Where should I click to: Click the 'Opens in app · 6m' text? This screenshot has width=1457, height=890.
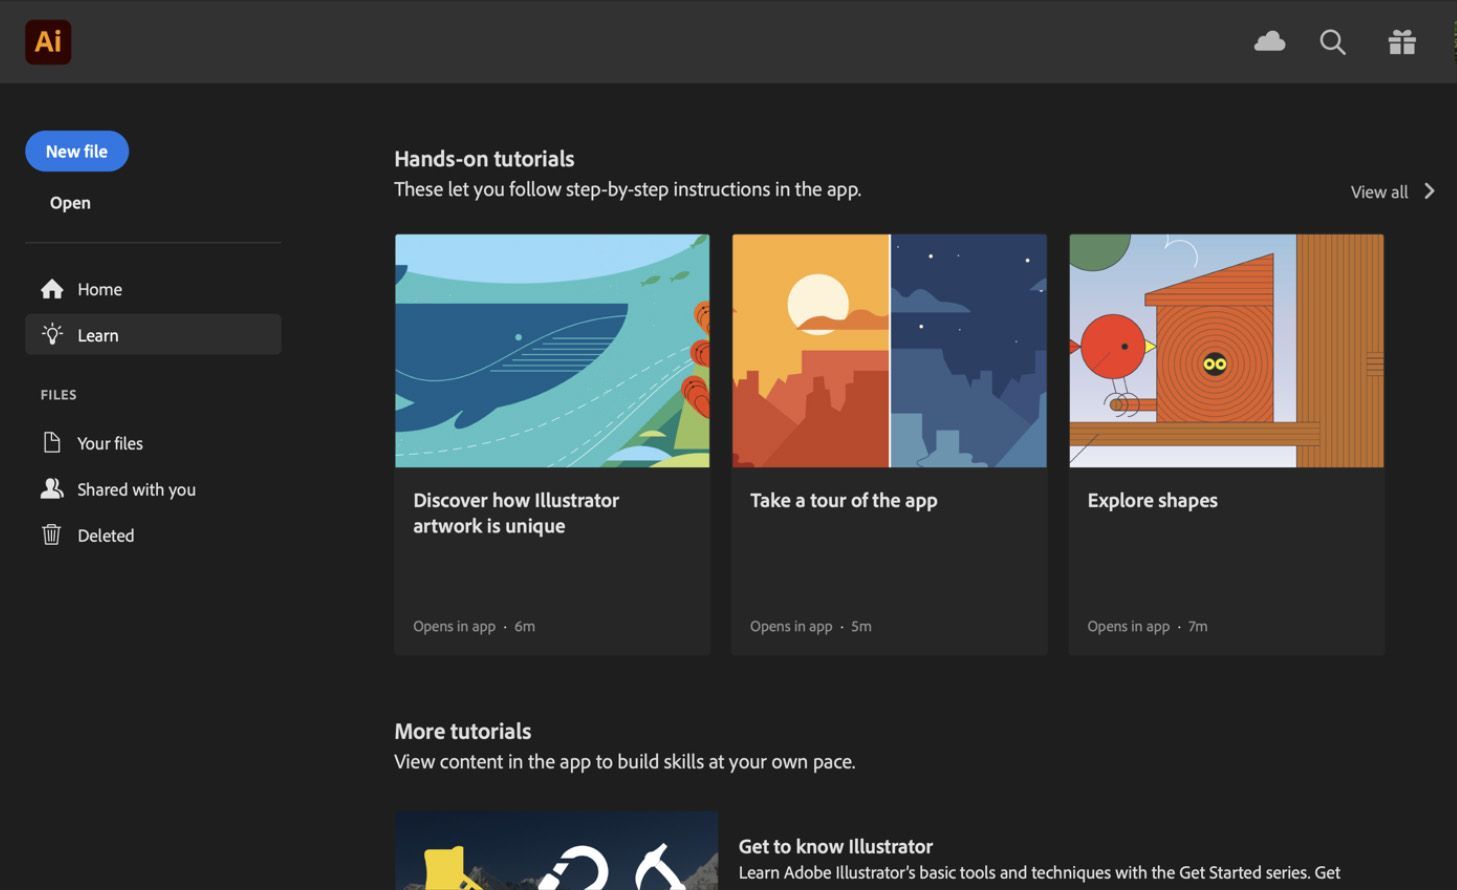click(x=474, y=626)
